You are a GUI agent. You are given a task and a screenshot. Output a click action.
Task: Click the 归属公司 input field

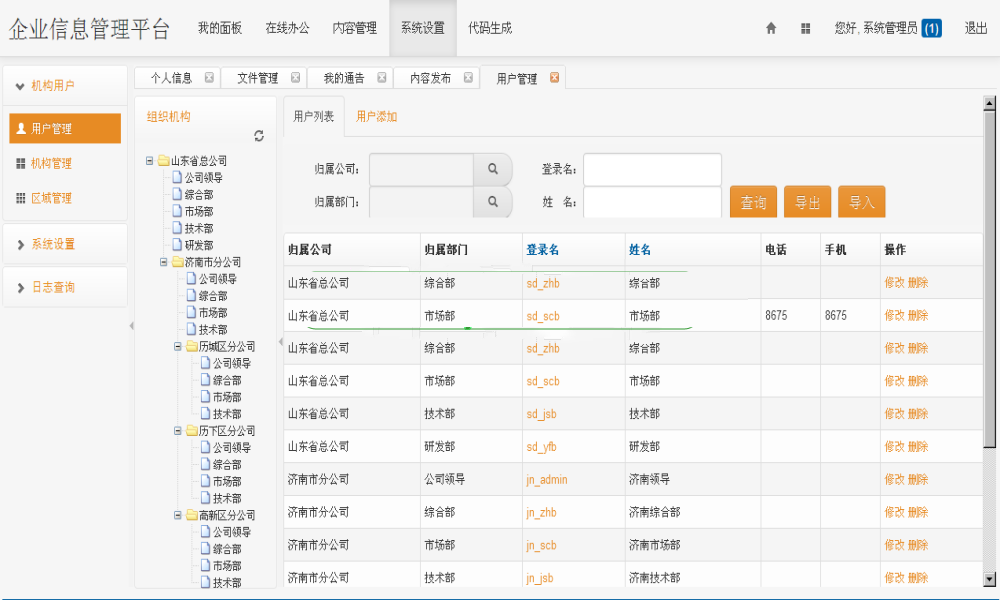tap(421, 170)
